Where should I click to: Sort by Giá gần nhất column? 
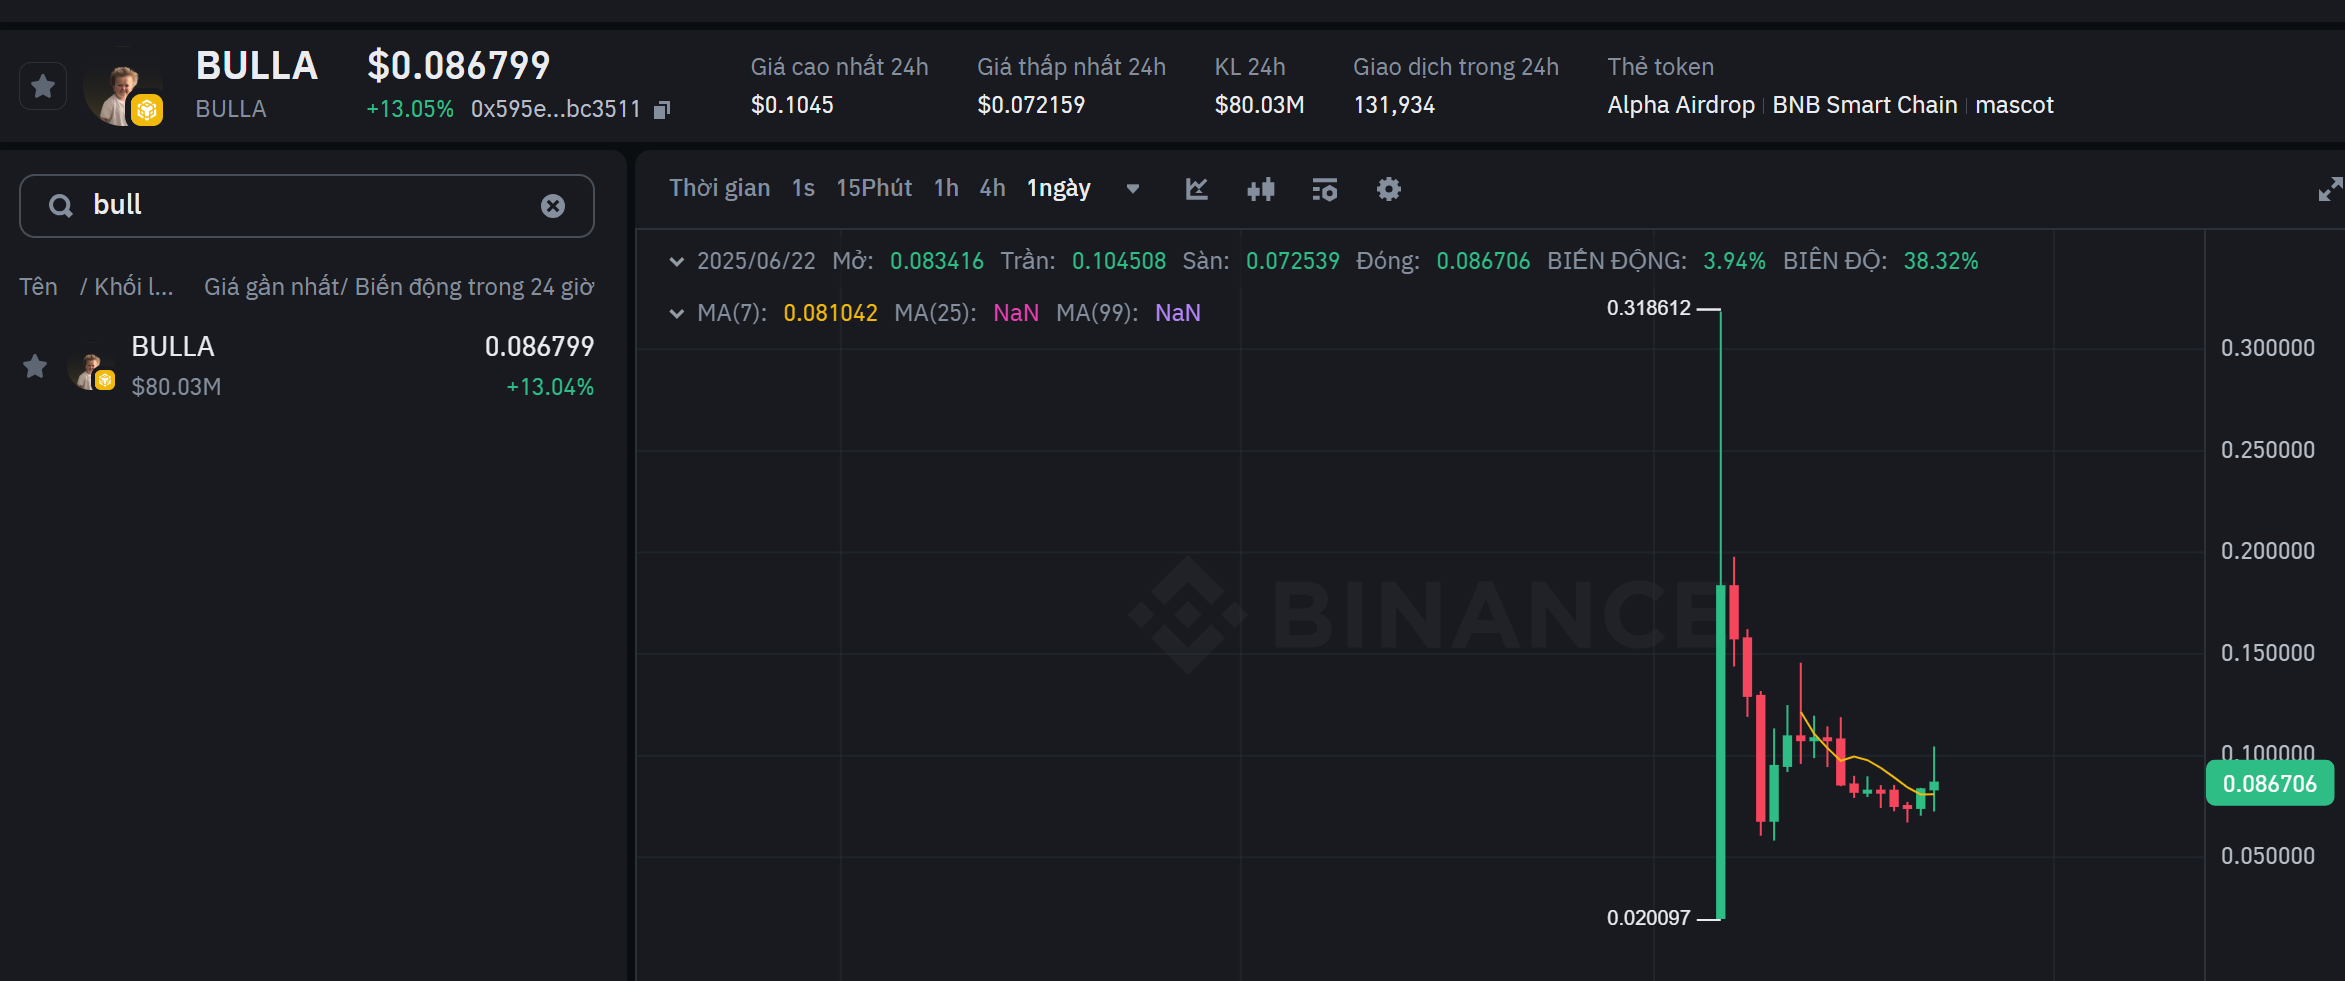(x=272, y=287)
